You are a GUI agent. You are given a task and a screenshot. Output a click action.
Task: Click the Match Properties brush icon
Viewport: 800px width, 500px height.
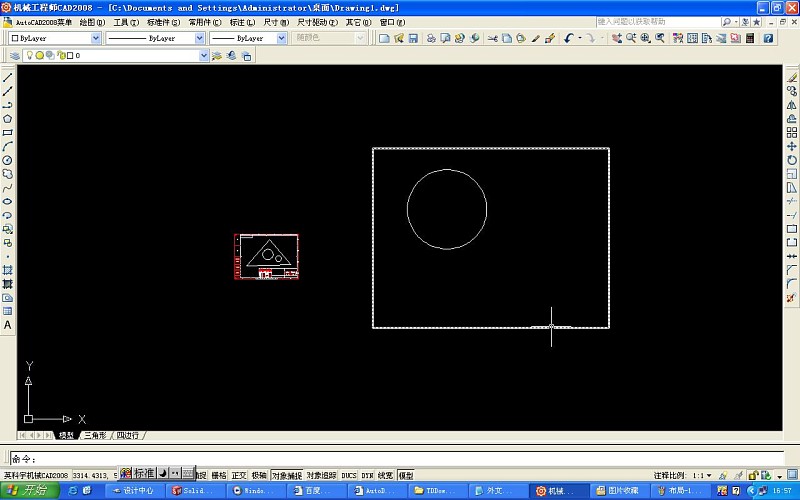point(535,38)
